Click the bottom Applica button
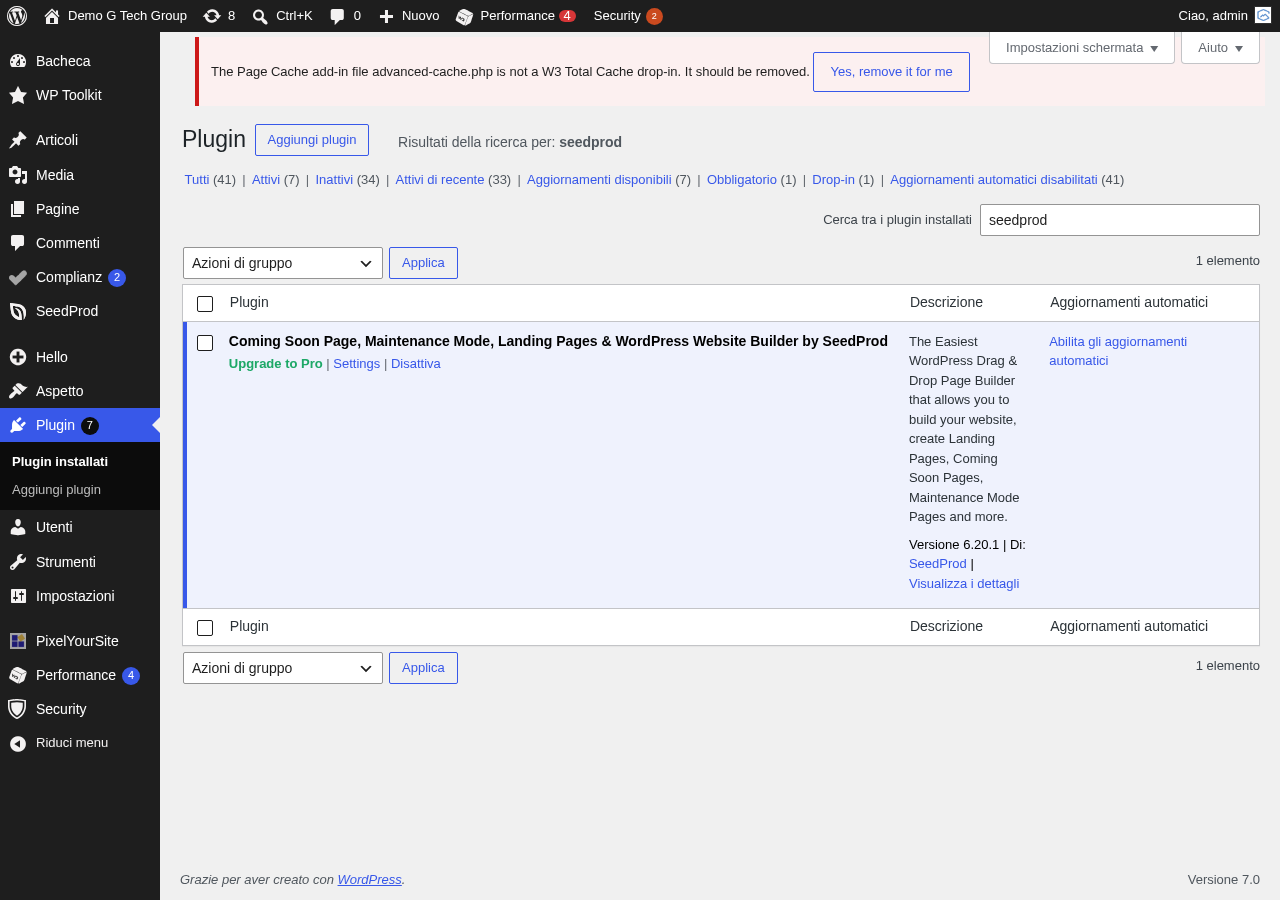 pos(423,668)
